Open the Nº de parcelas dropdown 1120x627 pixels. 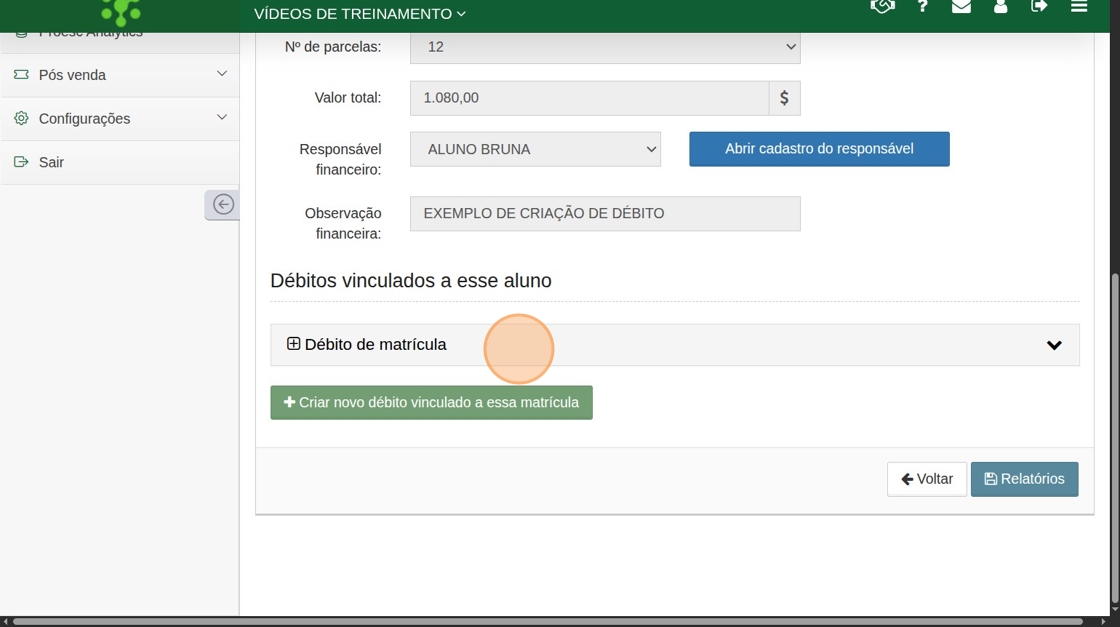[x=605, y=47]
